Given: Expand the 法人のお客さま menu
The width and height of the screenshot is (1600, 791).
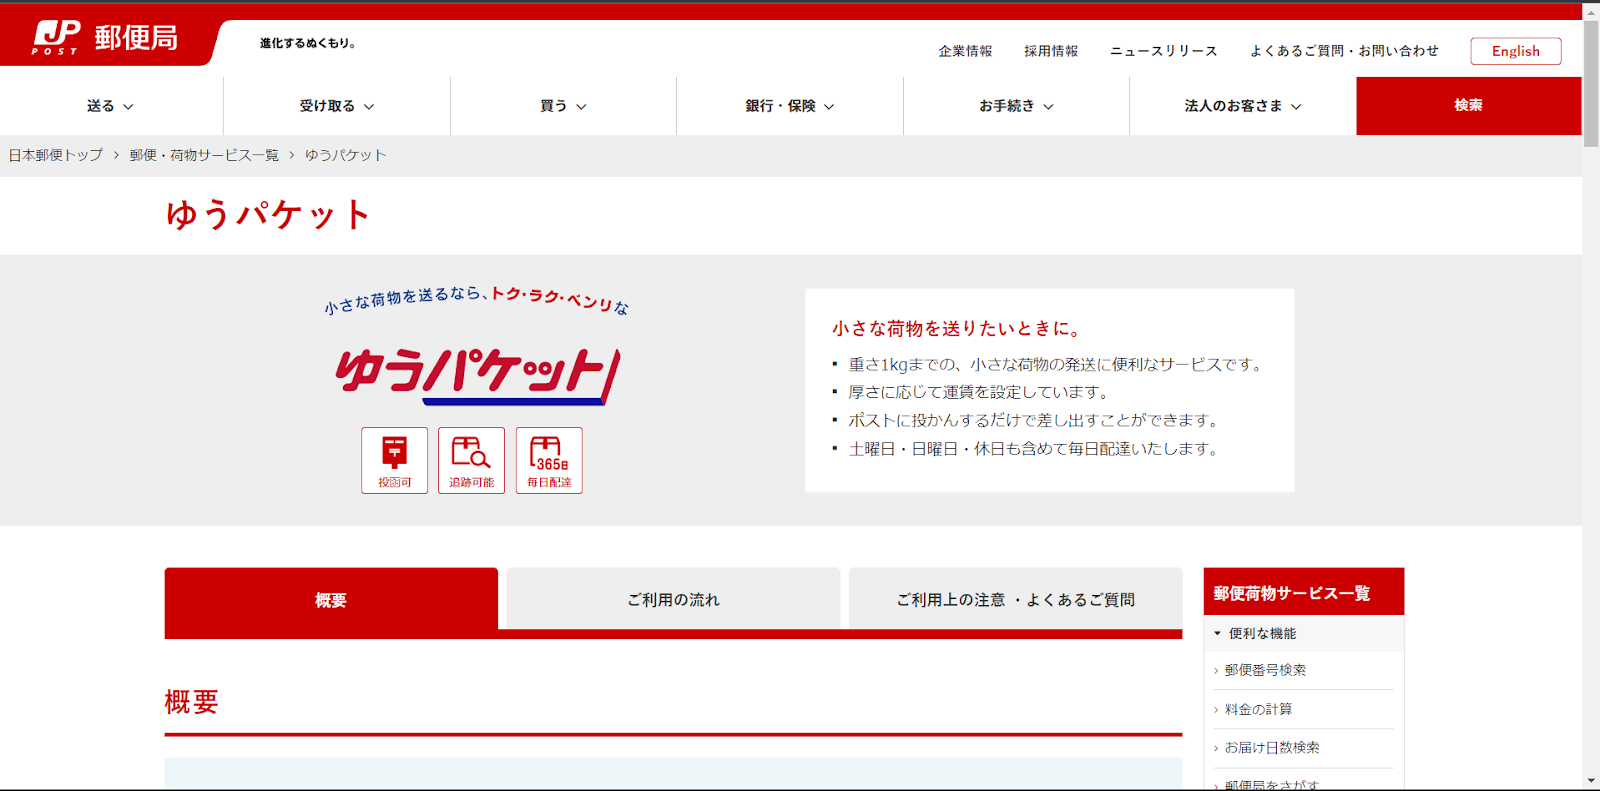Looking at the screenshot, I should click(1243, 106).
